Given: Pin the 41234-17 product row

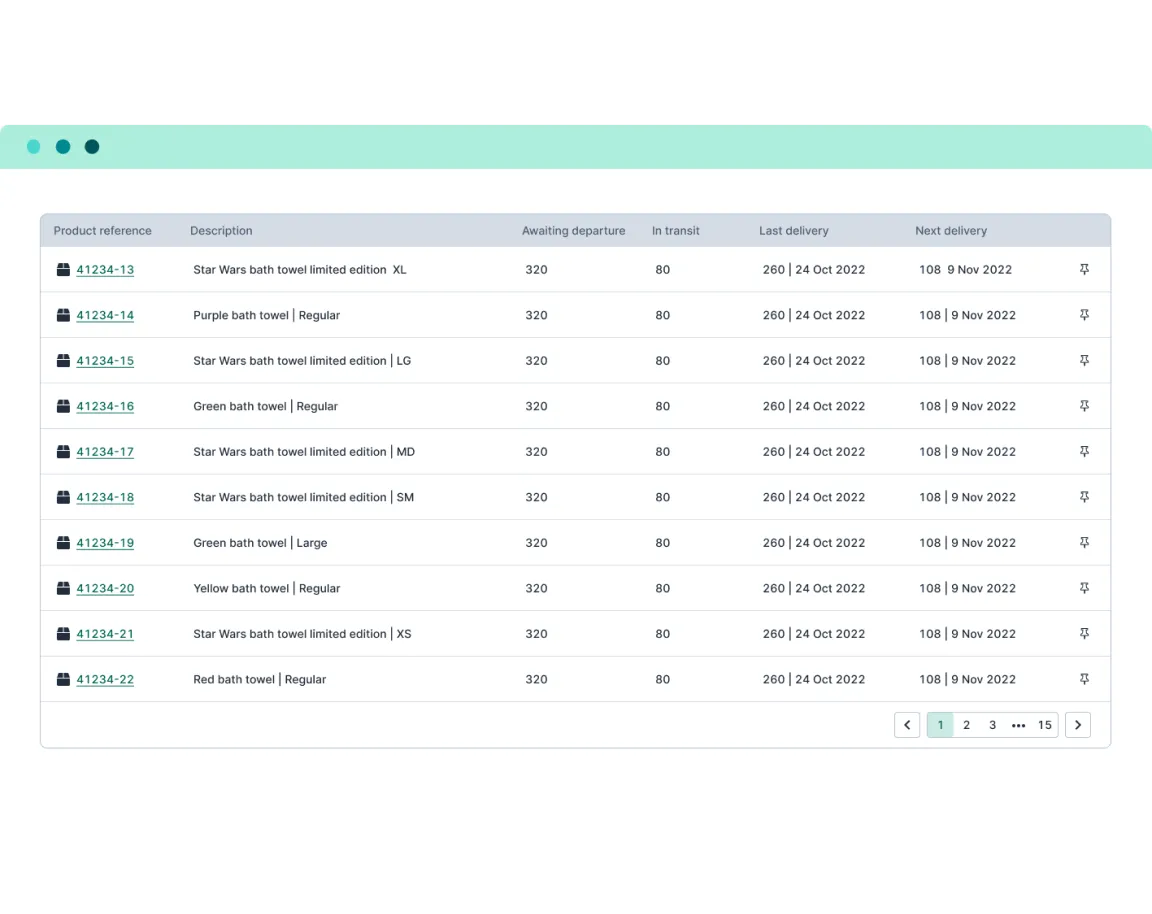Looking at the screenshot, I should coord(1084,452).
